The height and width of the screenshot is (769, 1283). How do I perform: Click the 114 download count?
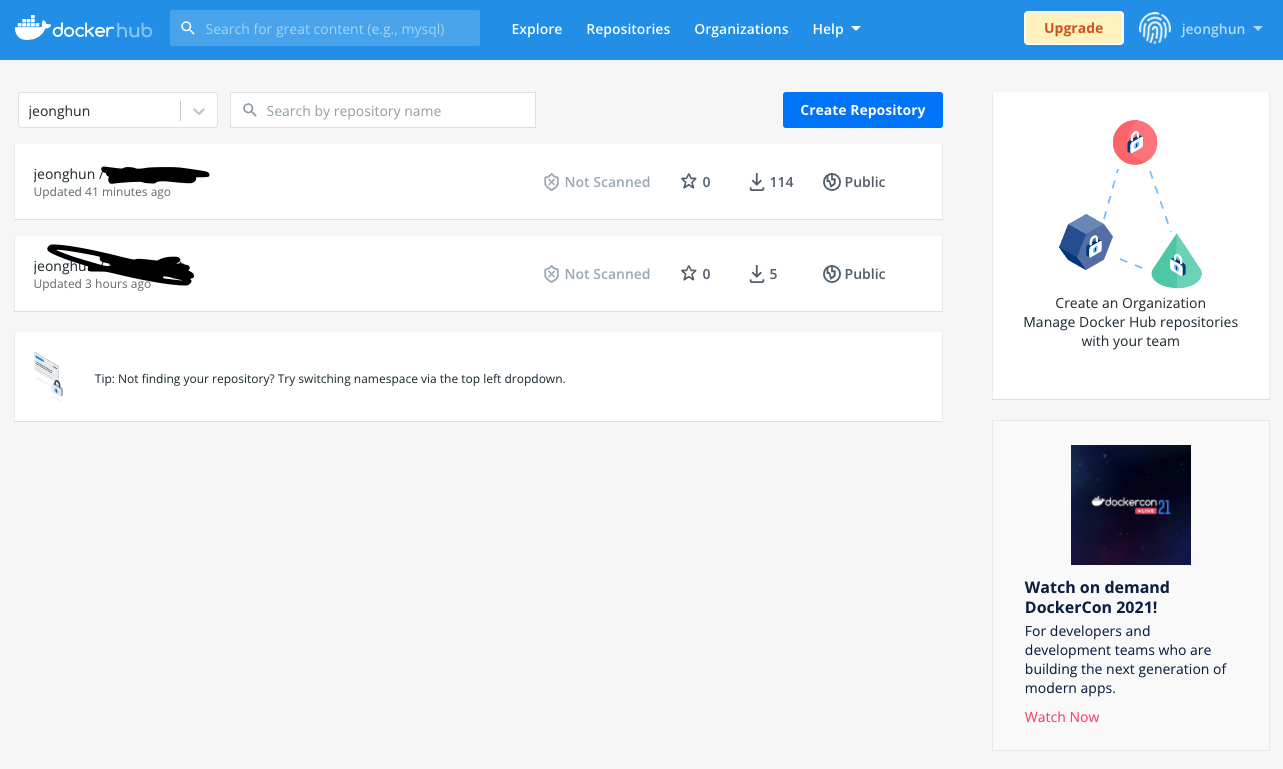(782, 182)
